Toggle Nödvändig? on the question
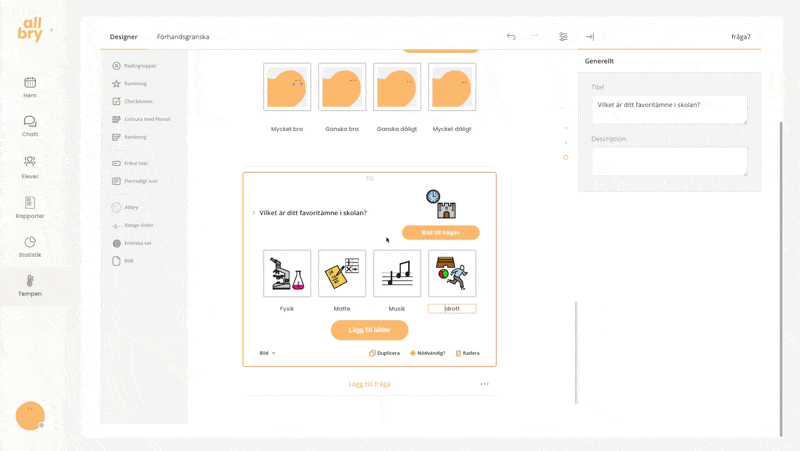 point(427,353)
